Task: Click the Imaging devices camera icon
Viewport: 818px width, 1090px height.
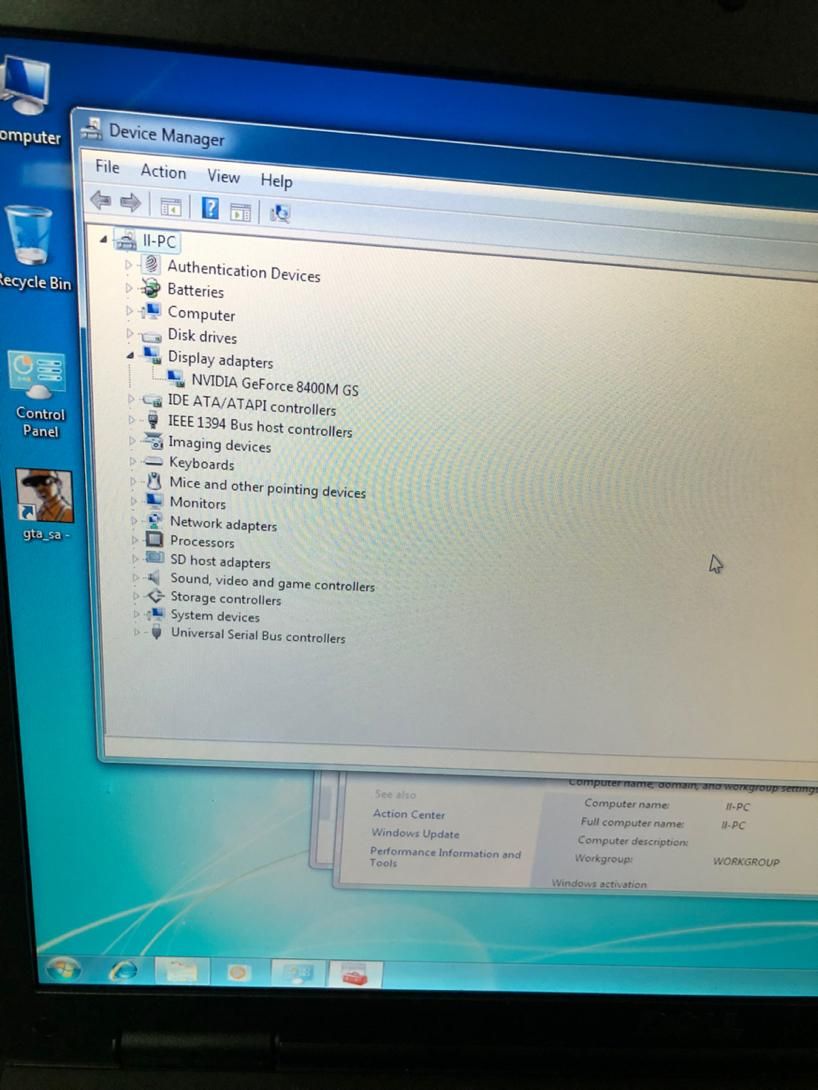Action: pos(153,440)
